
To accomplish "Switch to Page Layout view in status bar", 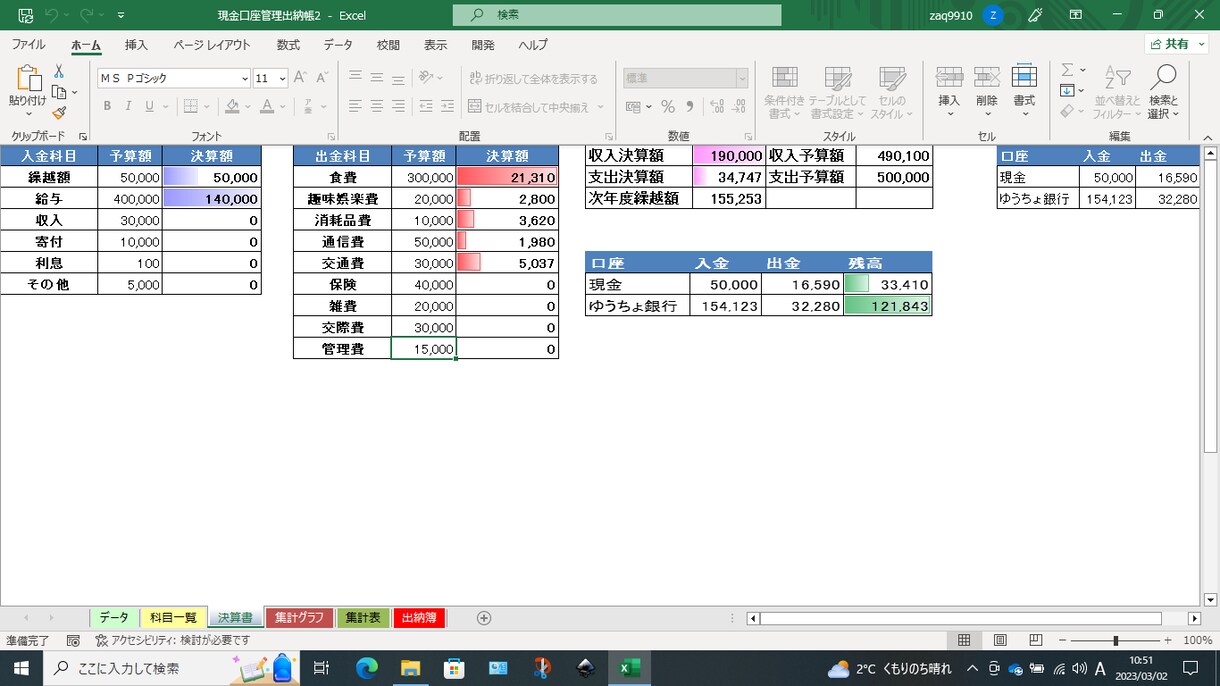I will point(1000,640).
